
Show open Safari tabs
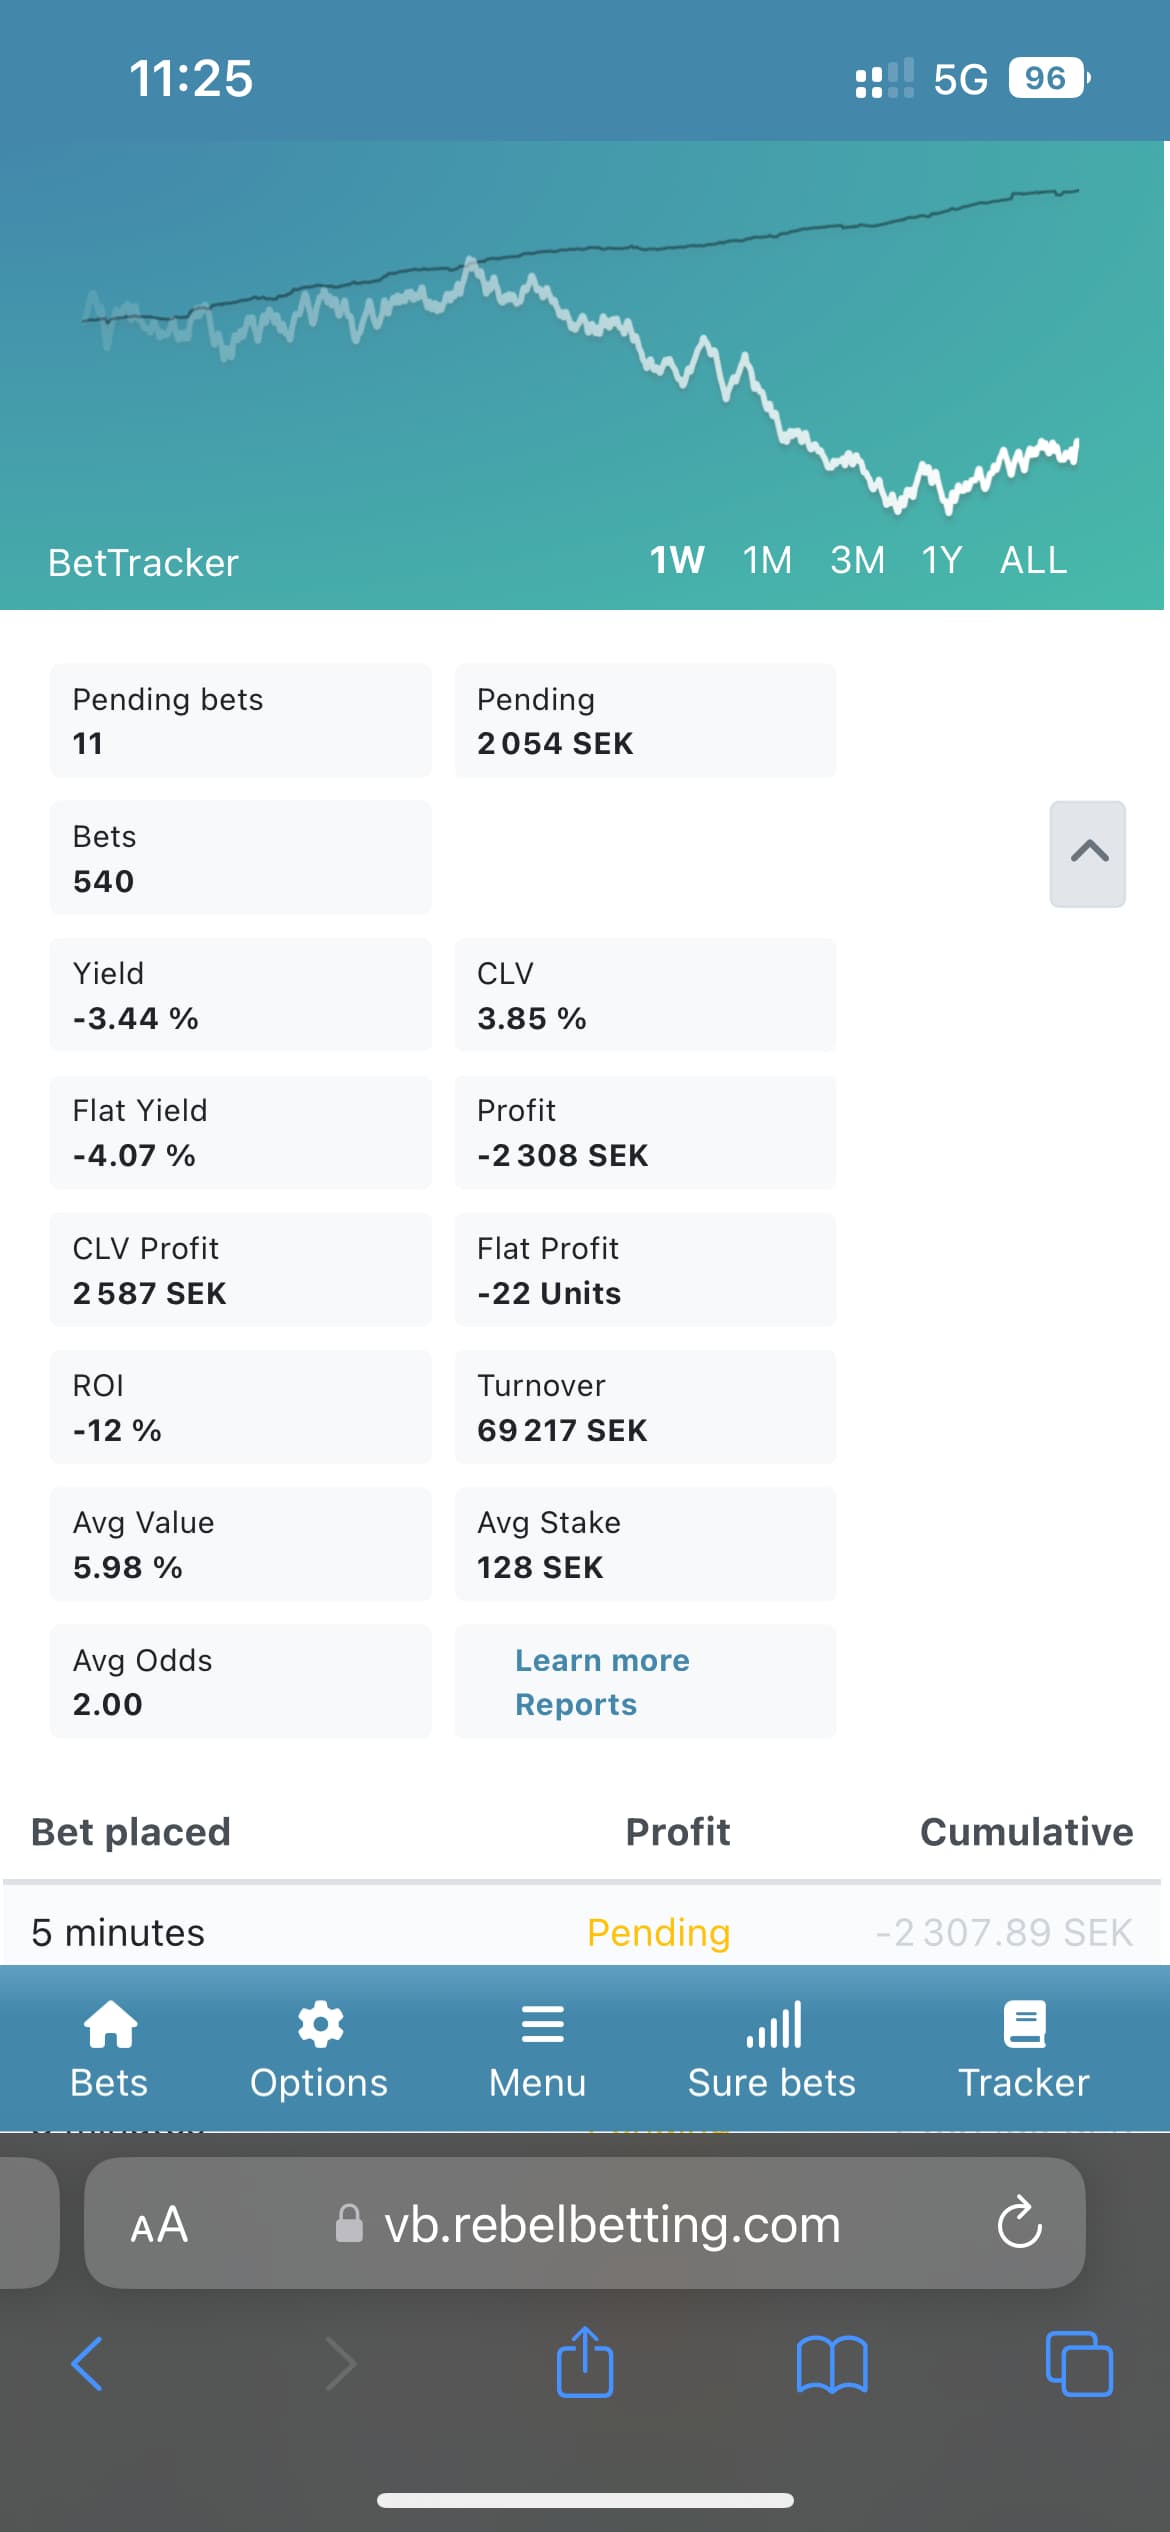[x=1078, y=2364]
